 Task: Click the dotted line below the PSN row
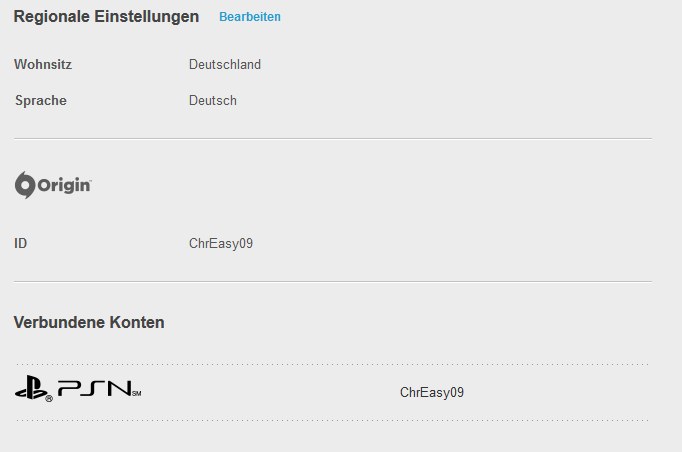pos(333,421)
